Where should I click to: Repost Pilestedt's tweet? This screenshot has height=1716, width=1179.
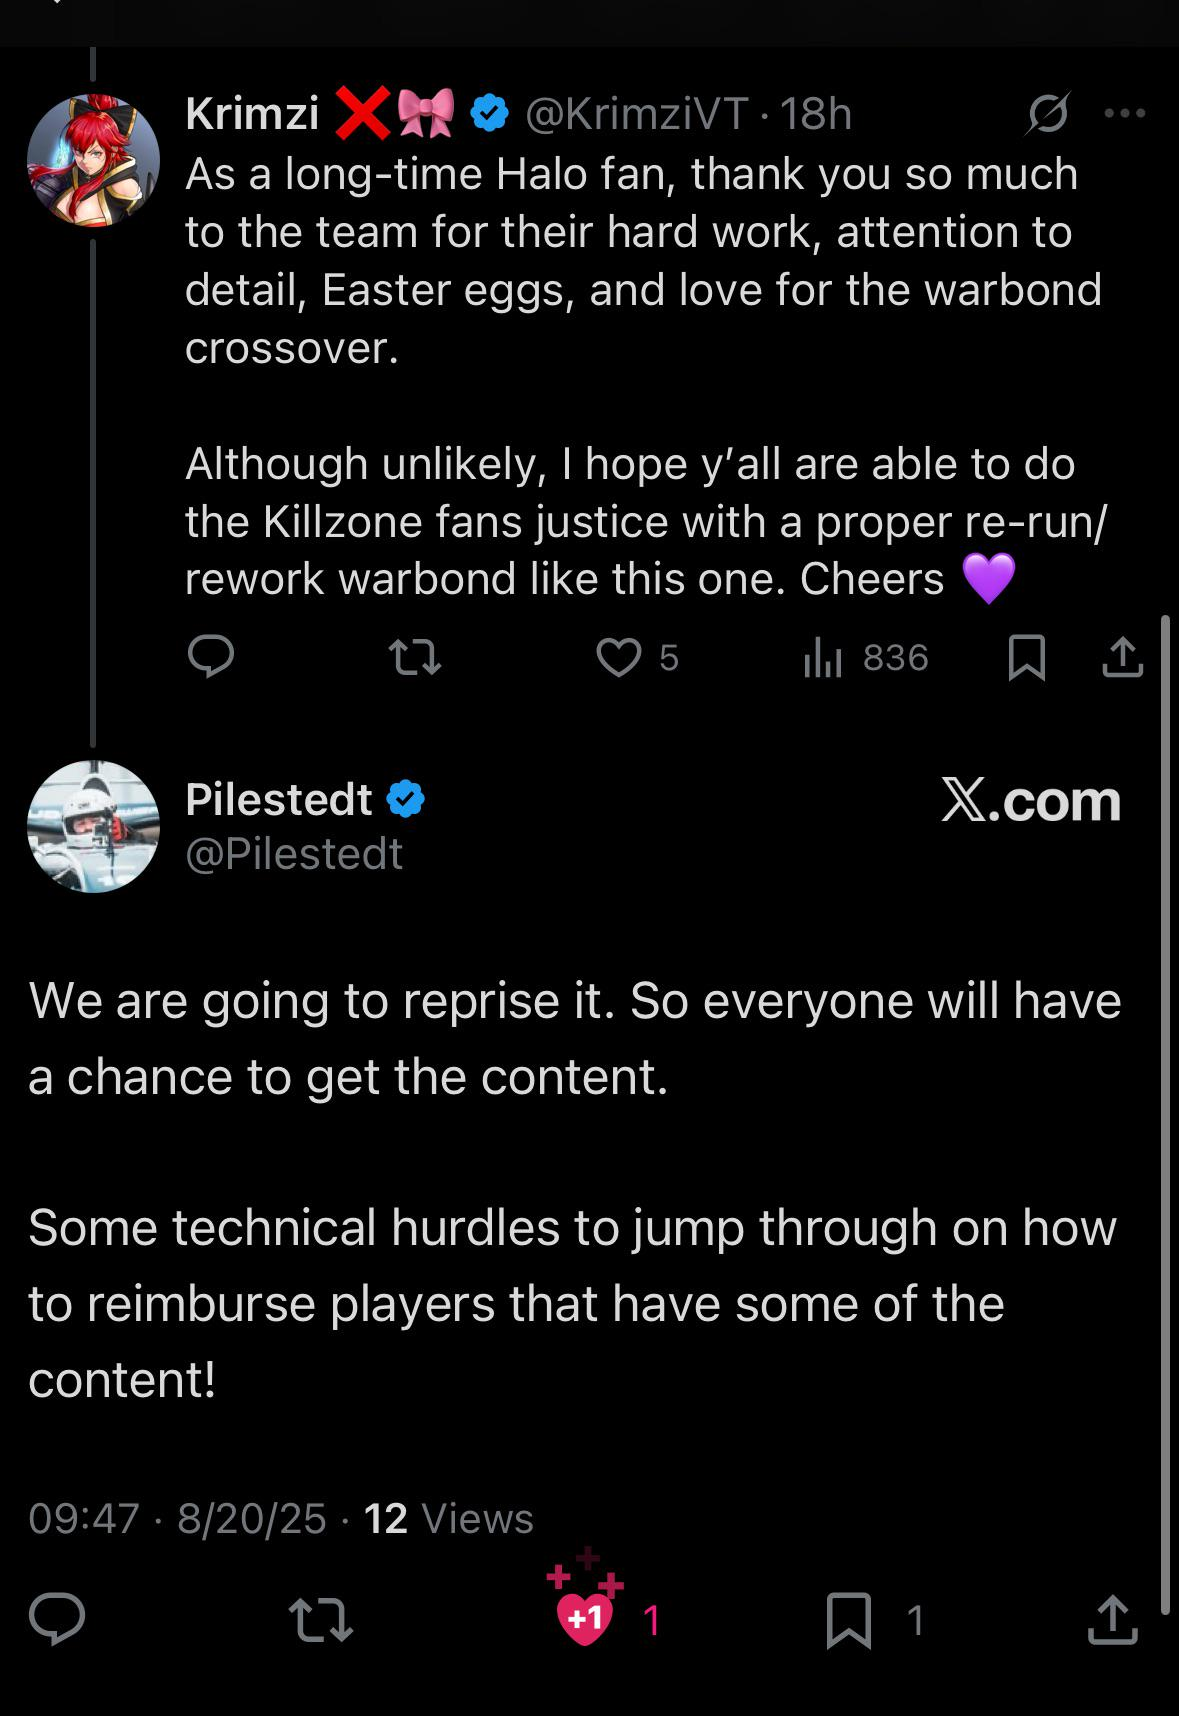click(320, 1619)
